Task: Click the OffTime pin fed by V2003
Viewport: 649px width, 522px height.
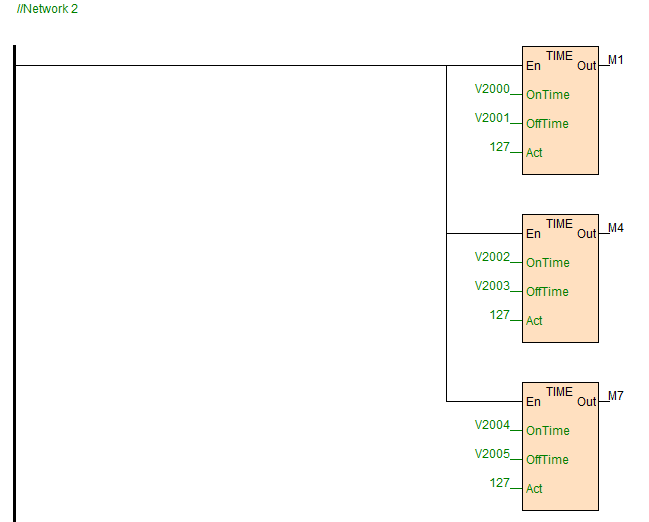Action: [x=547, y=292]
